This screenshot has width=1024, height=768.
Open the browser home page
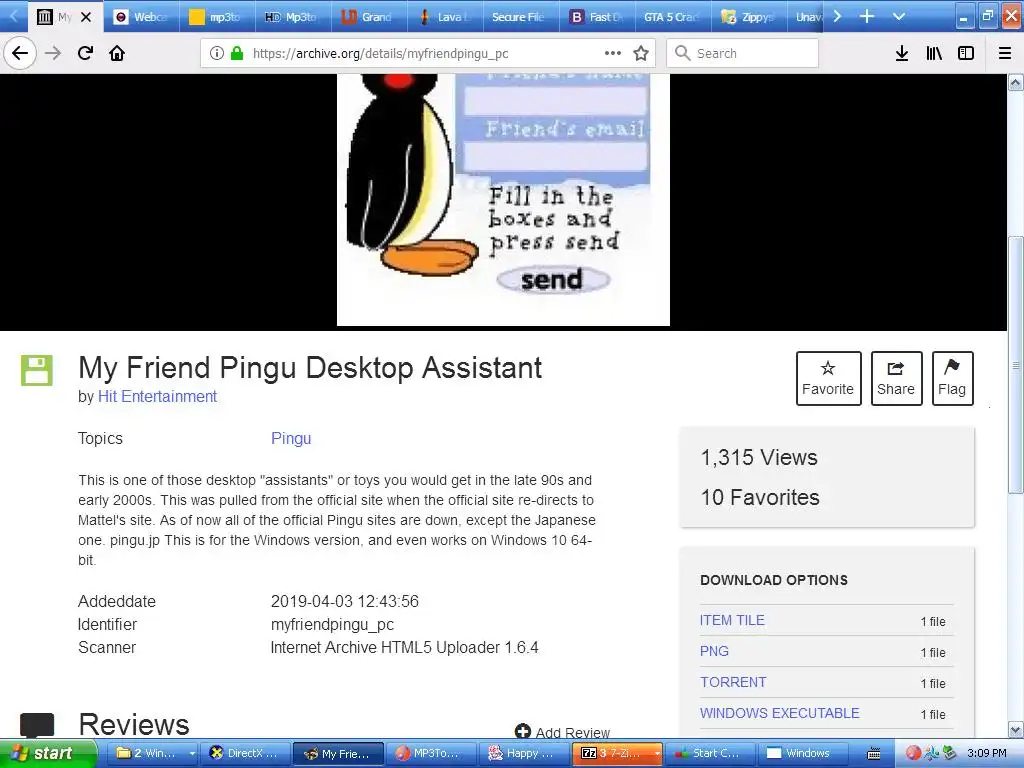[117, 53]
